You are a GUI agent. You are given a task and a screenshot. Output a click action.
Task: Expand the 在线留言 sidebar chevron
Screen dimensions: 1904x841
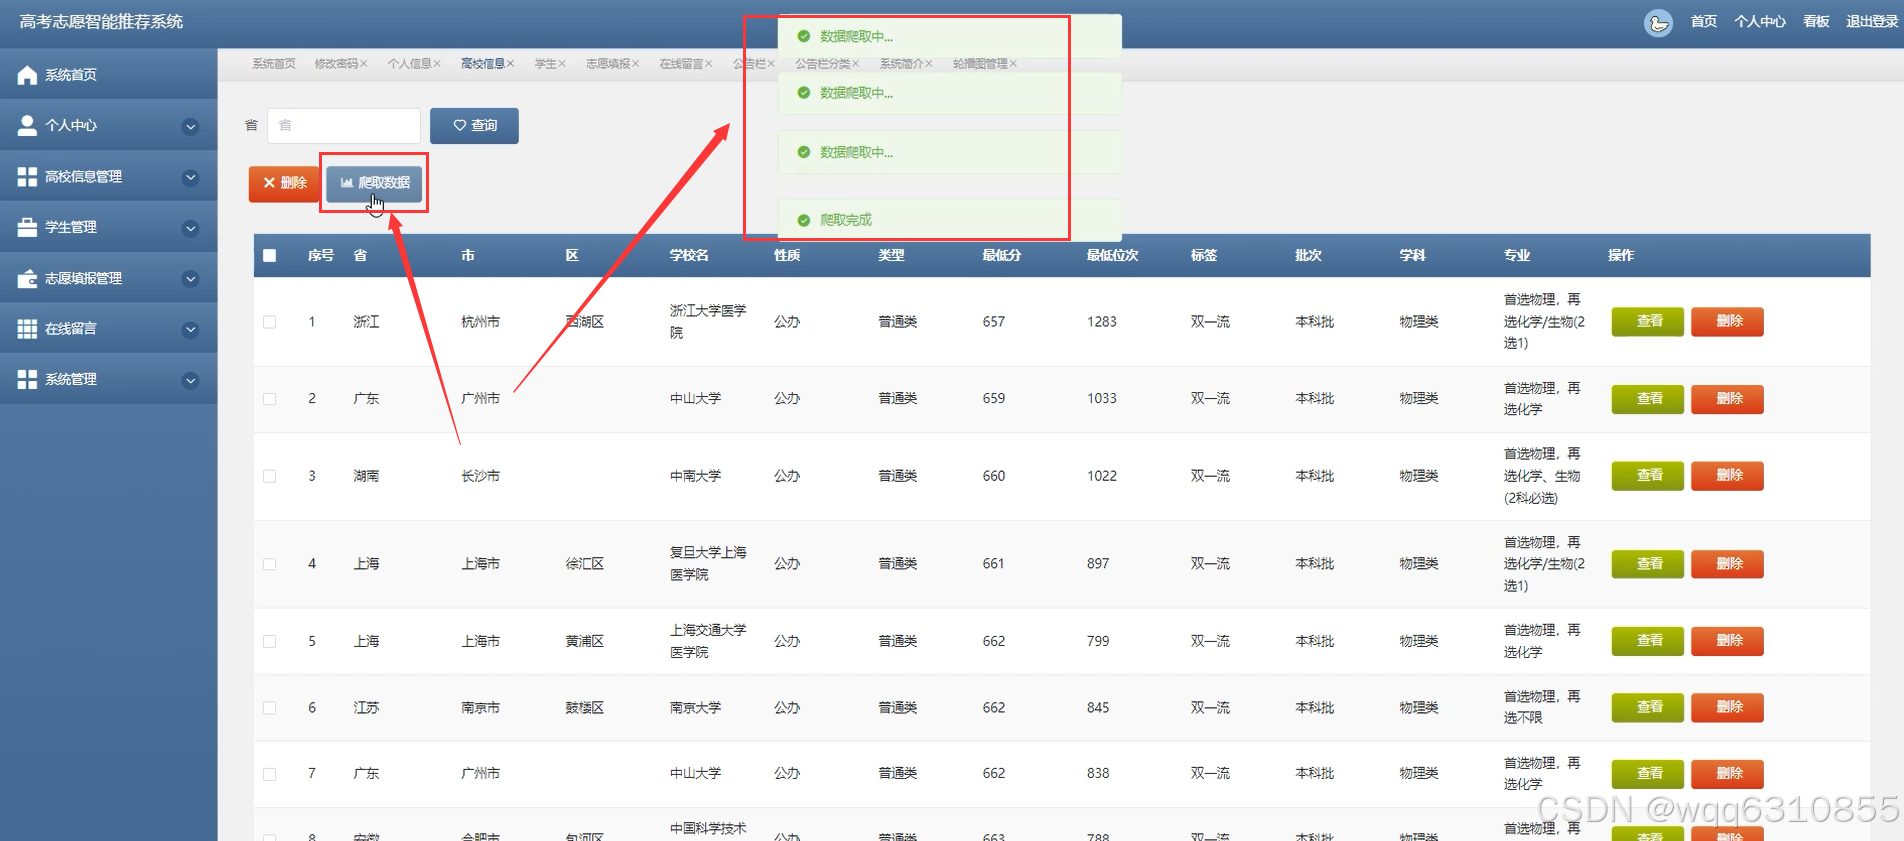coord(190,329)
